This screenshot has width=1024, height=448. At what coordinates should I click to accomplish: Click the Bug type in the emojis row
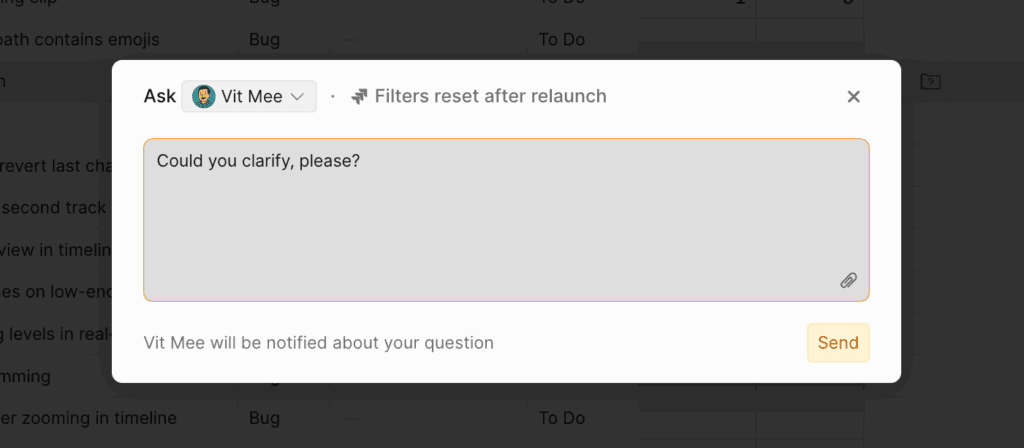(265, 40)
